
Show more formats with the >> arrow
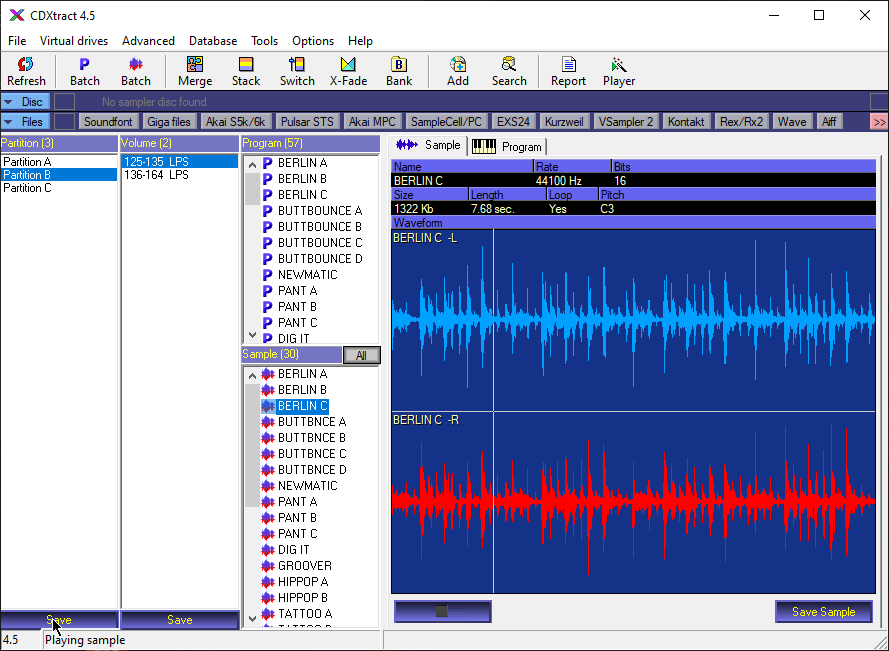pos(879,122)
